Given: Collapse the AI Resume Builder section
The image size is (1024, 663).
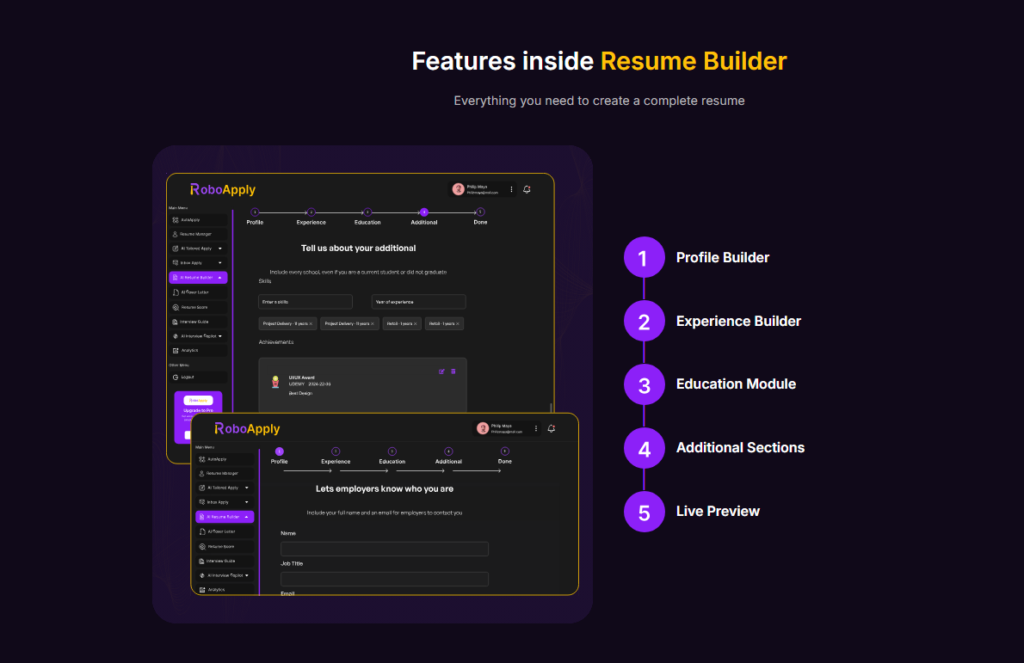Looking at the screenshot, I should tap(247, 517).
